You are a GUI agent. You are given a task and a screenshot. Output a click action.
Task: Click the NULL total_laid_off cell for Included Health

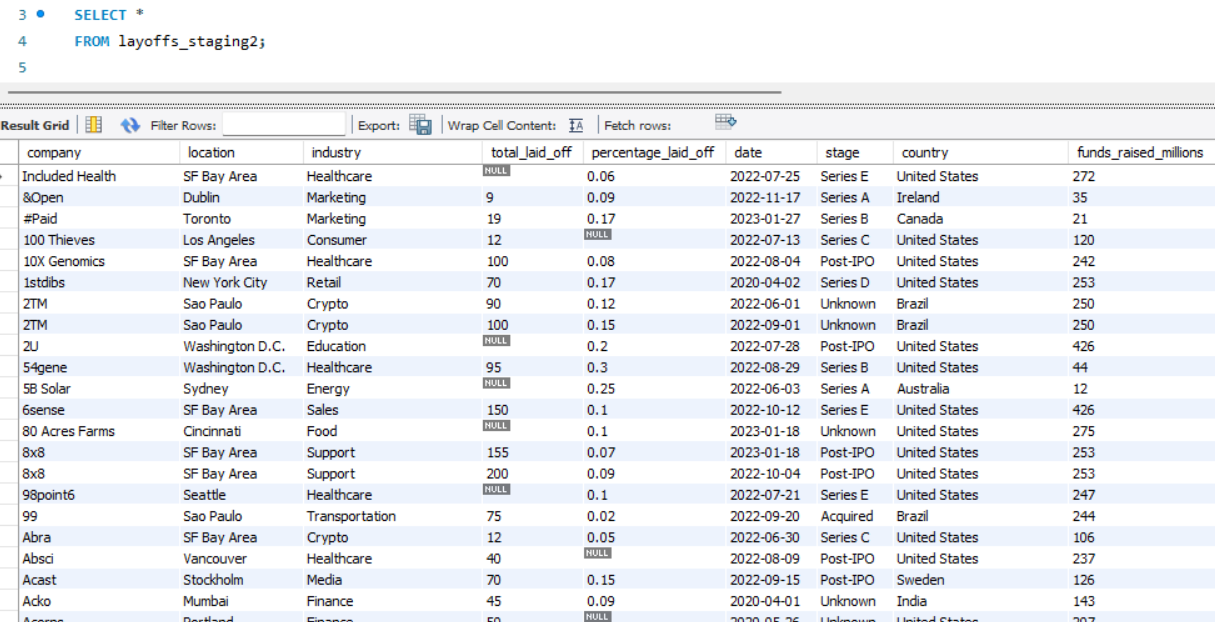(x=532, y=176)
